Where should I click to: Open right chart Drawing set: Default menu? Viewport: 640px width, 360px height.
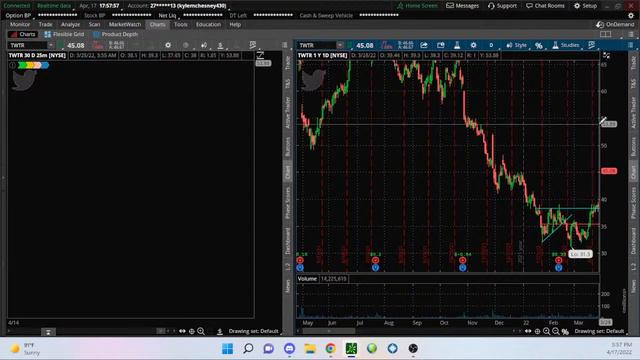click(599, 331)
